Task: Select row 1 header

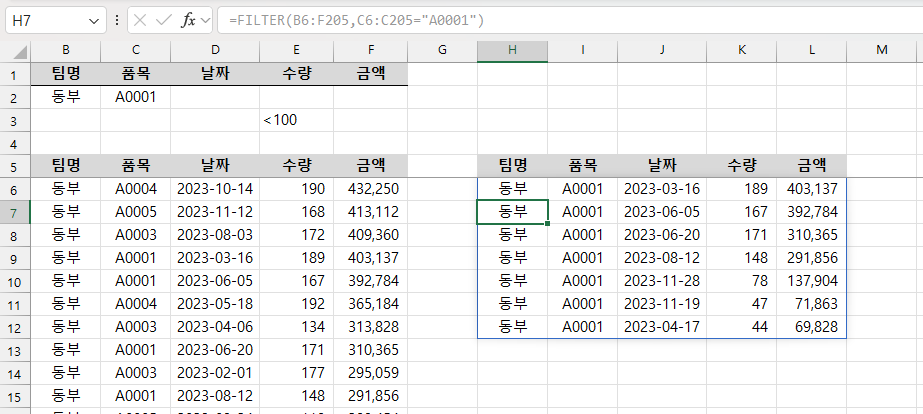Action: coord(15,74)
